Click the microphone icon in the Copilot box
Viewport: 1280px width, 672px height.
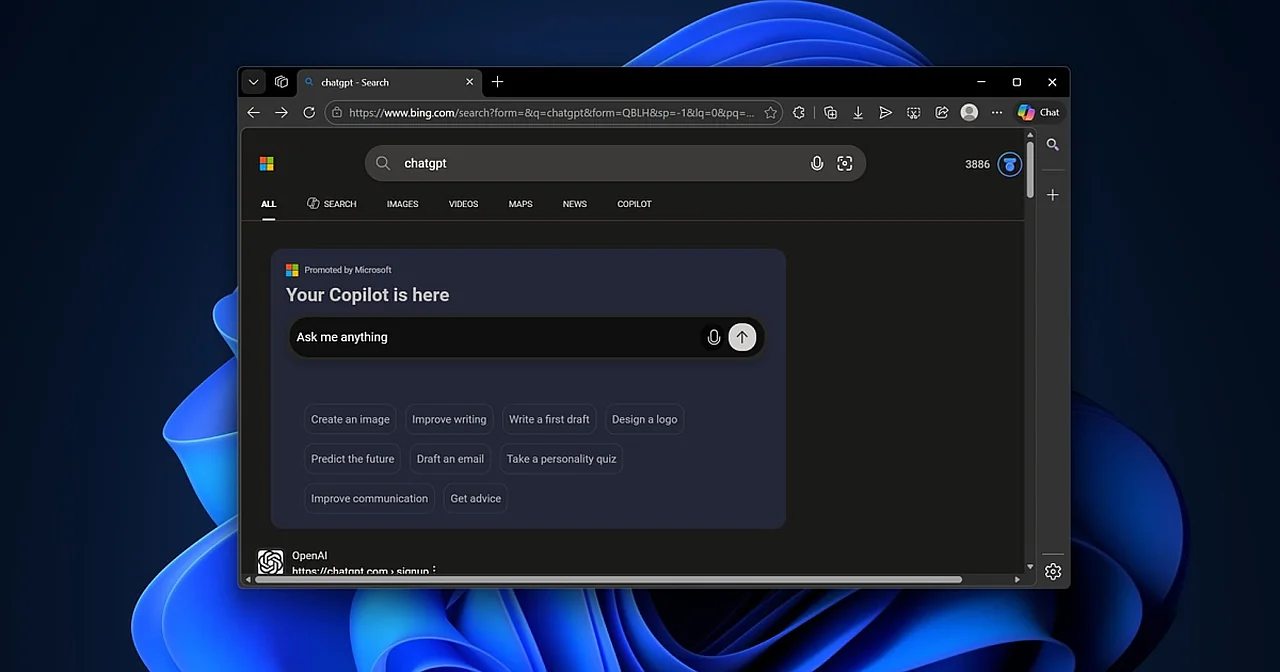(x=713, y=337)
